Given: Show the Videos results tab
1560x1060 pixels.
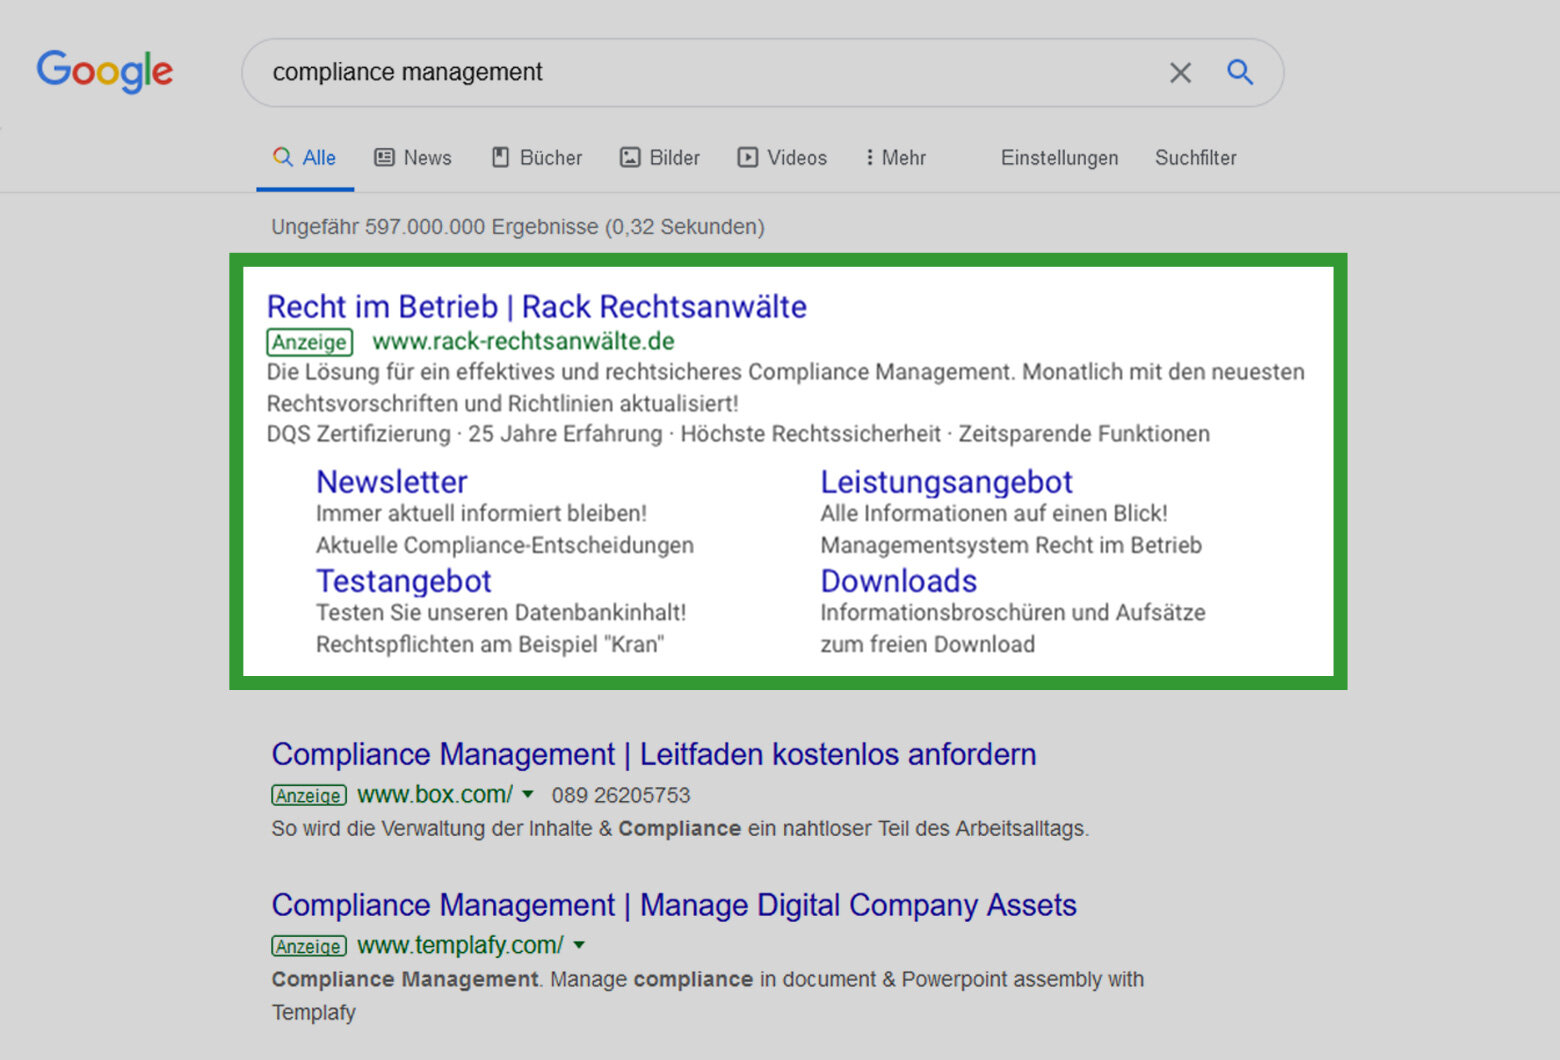Looking at the screenshot, I should pos(783,158).
